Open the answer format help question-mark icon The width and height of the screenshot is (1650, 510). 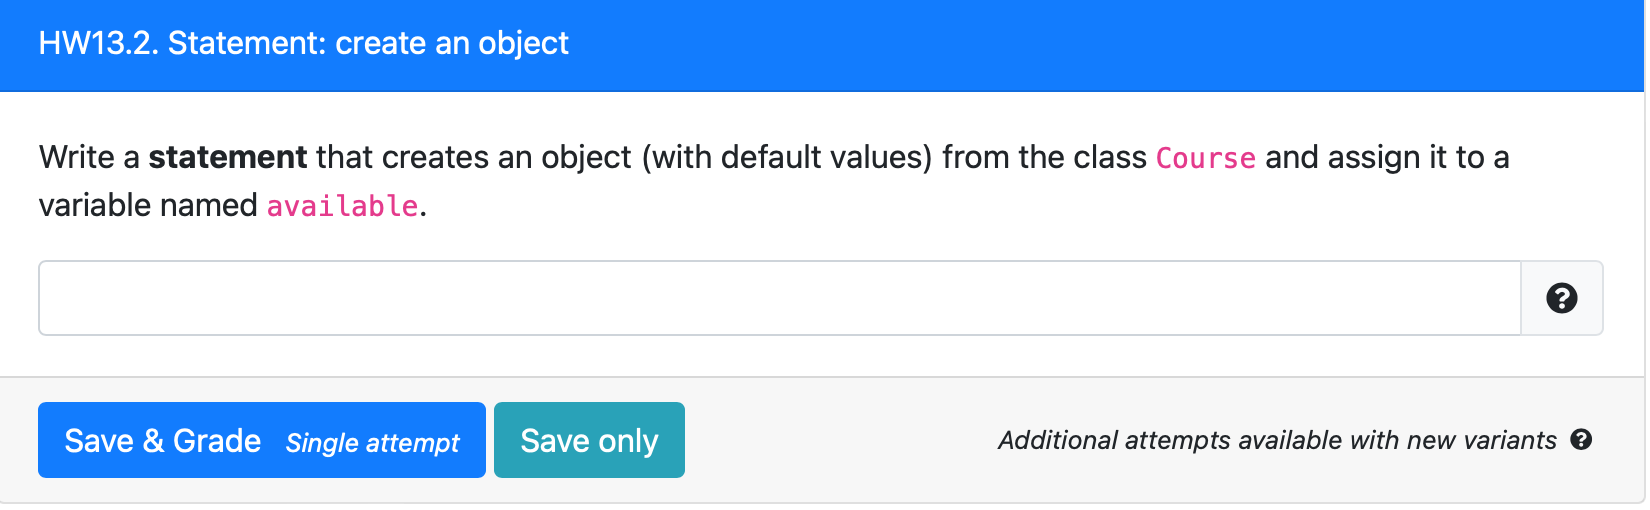click(1561, 298)
